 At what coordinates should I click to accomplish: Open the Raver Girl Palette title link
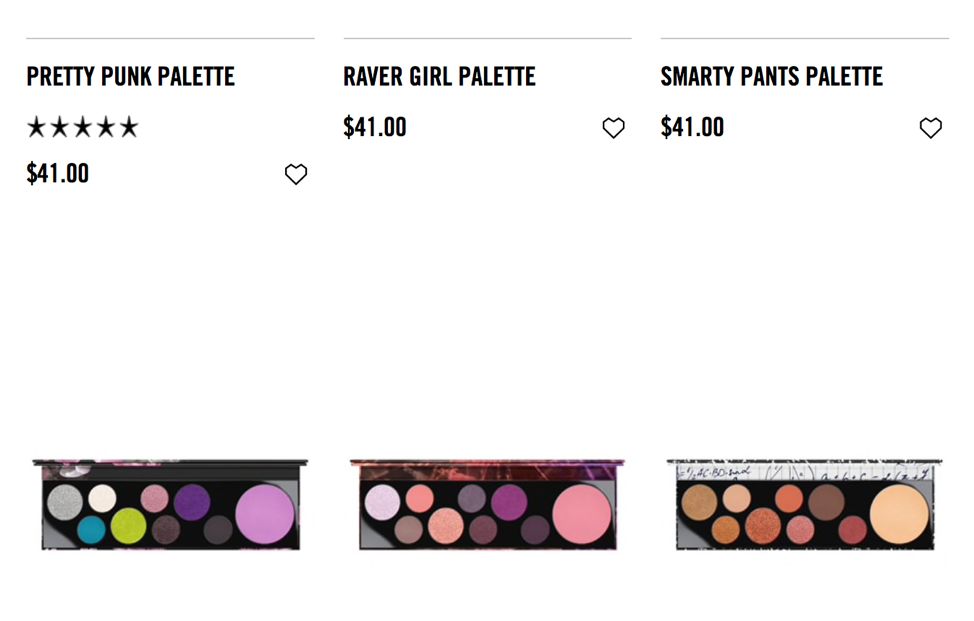tap(439, 77)
